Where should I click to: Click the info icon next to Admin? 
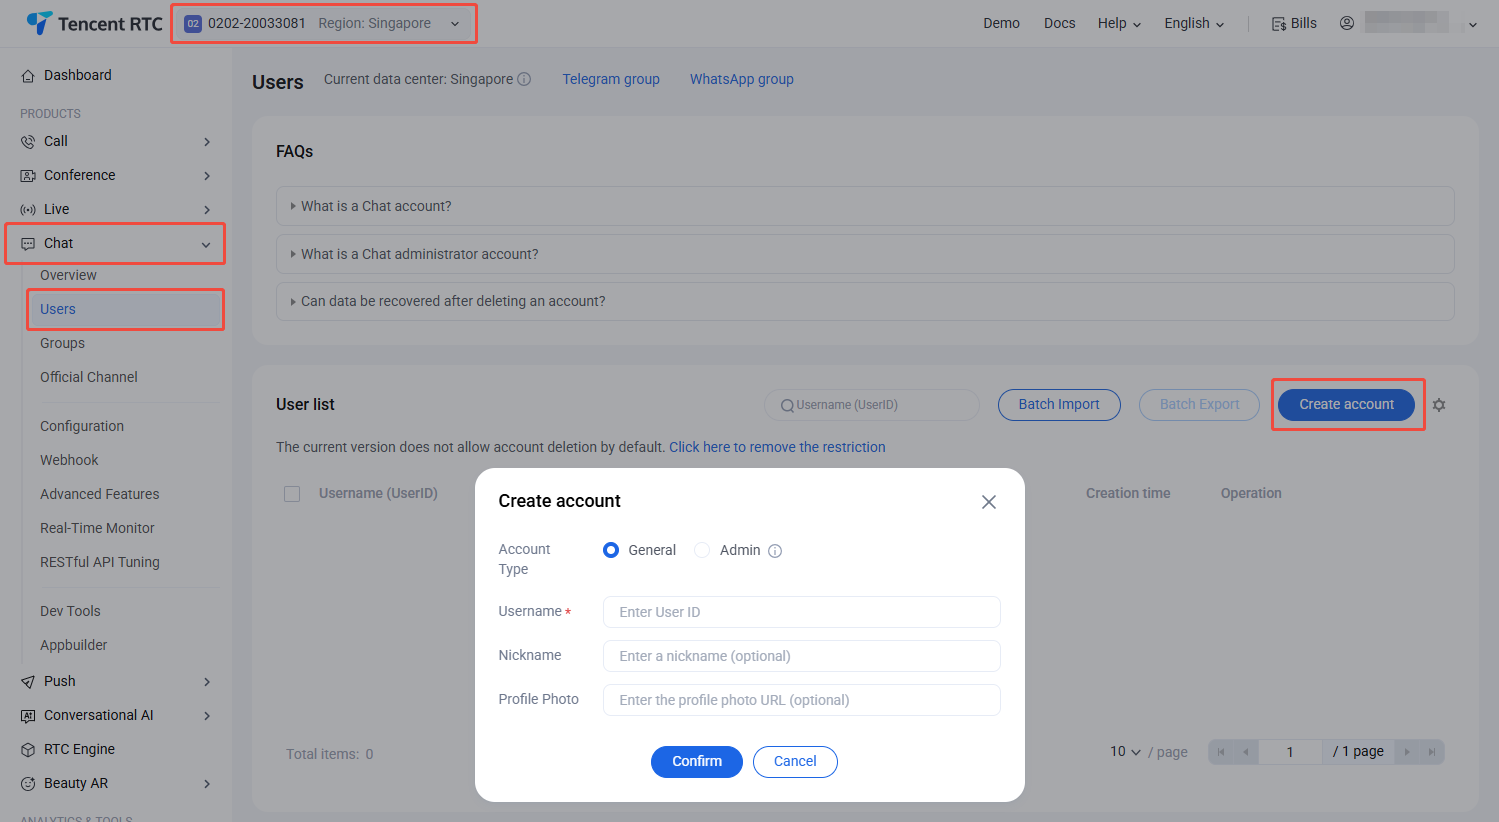tap(775, 551)
